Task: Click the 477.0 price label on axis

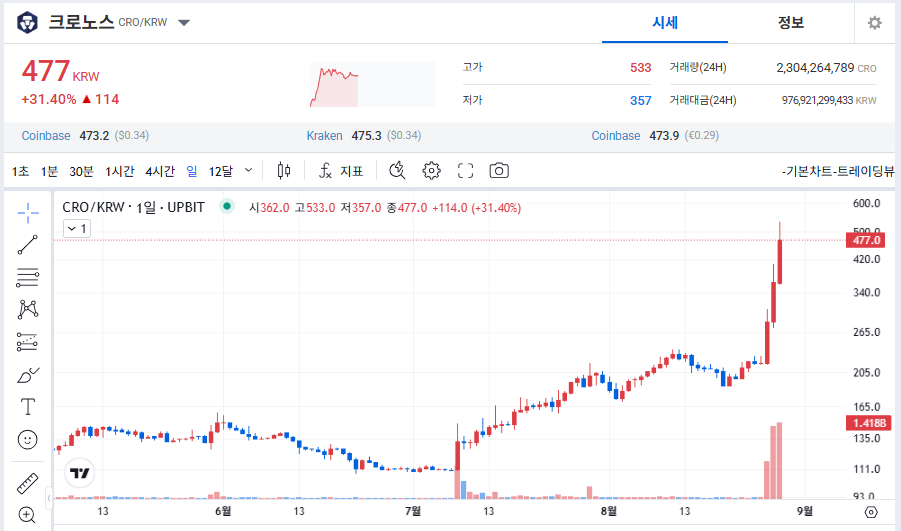Action: (x=866, y=240)
